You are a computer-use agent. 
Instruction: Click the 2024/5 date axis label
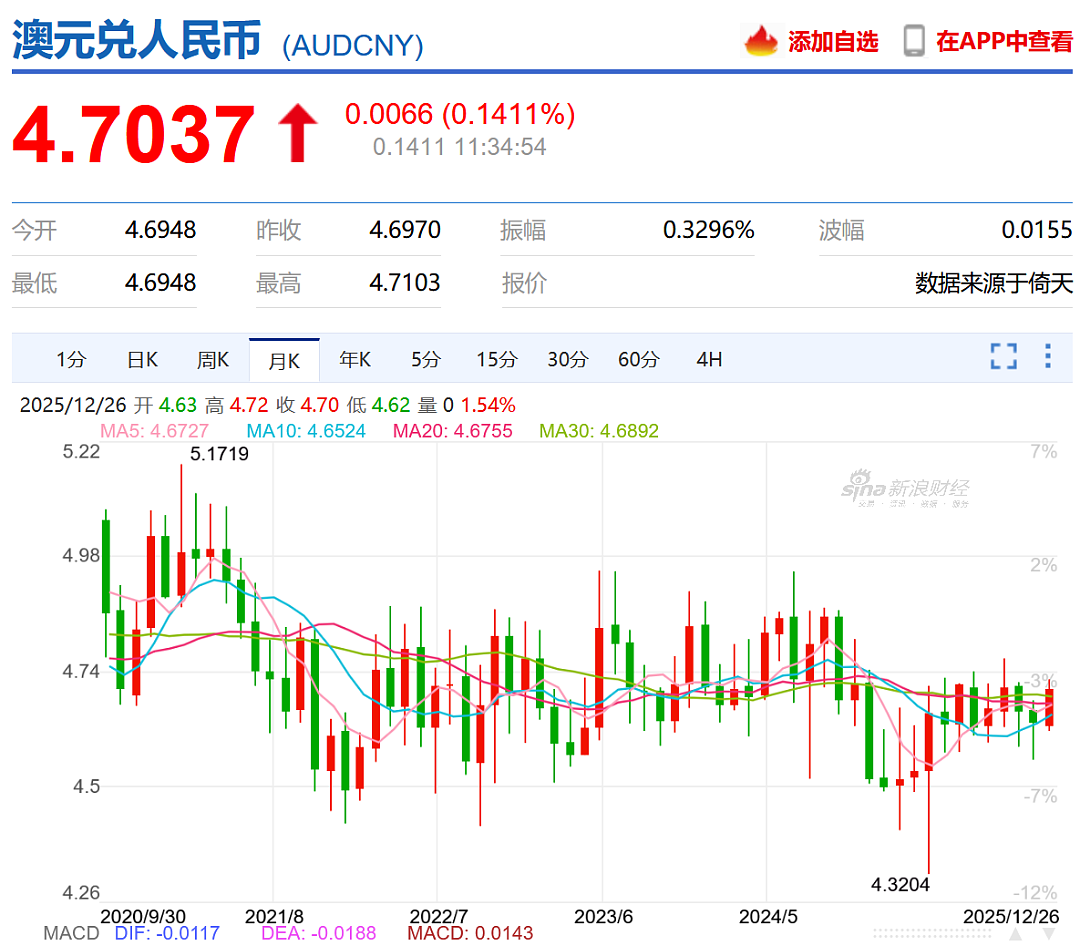pos(768,917)
